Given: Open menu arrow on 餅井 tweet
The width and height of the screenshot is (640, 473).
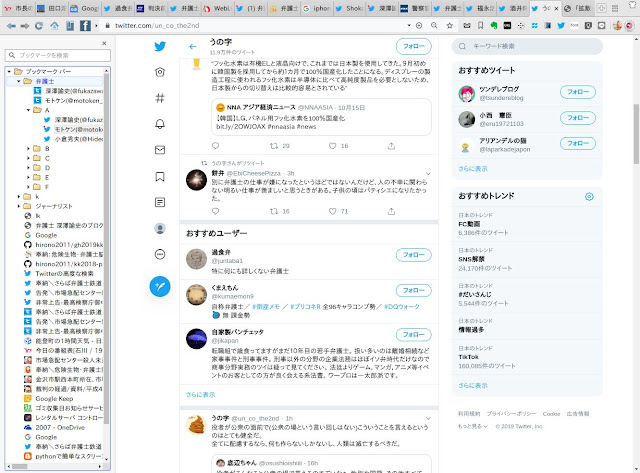Looking at the screenshot, I should pos(428,173).
